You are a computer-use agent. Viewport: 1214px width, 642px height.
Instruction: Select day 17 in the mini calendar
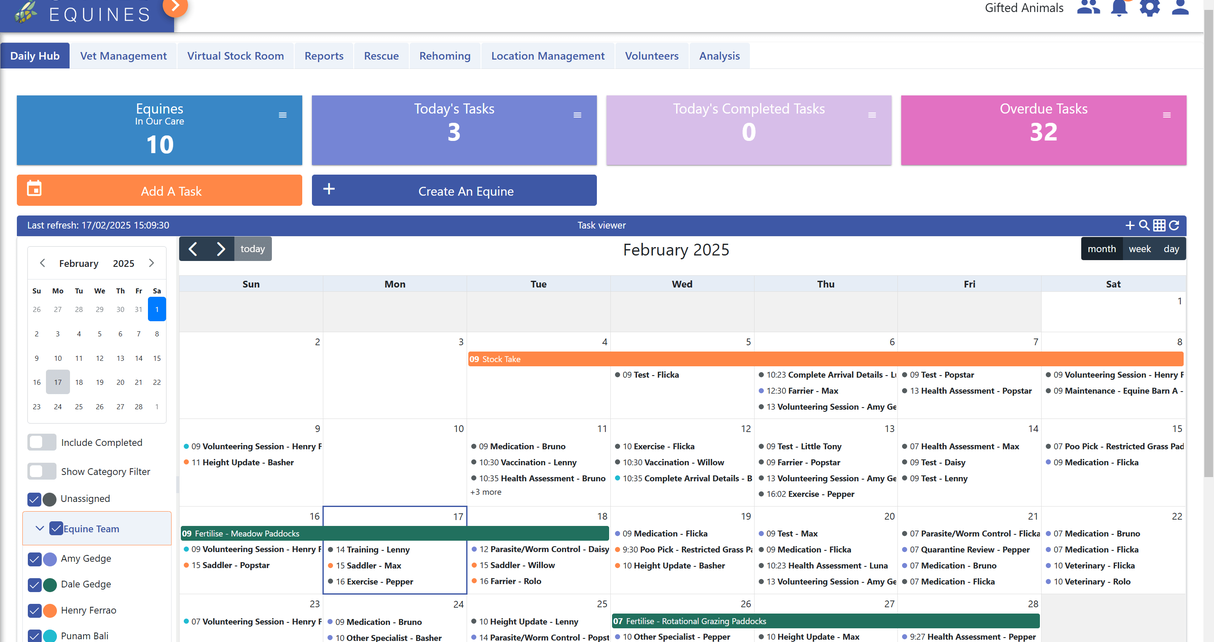(x=58, y=382)
